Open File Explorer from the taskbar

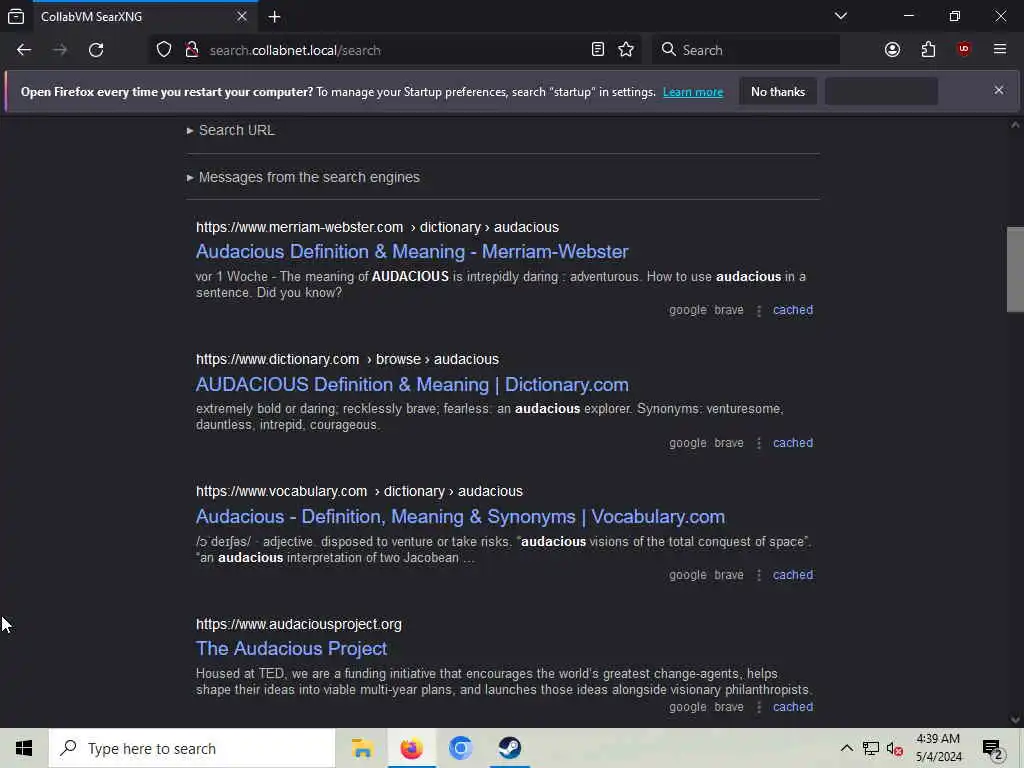click(362, 748)
